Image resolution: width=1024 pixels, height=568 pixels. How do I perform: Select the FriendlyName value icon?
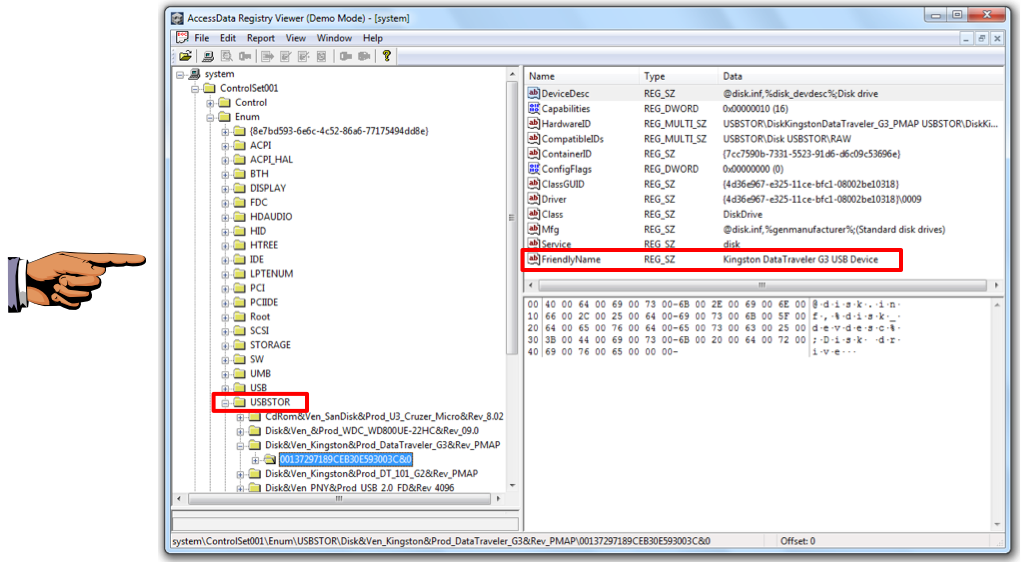click(x=534, y=260)
